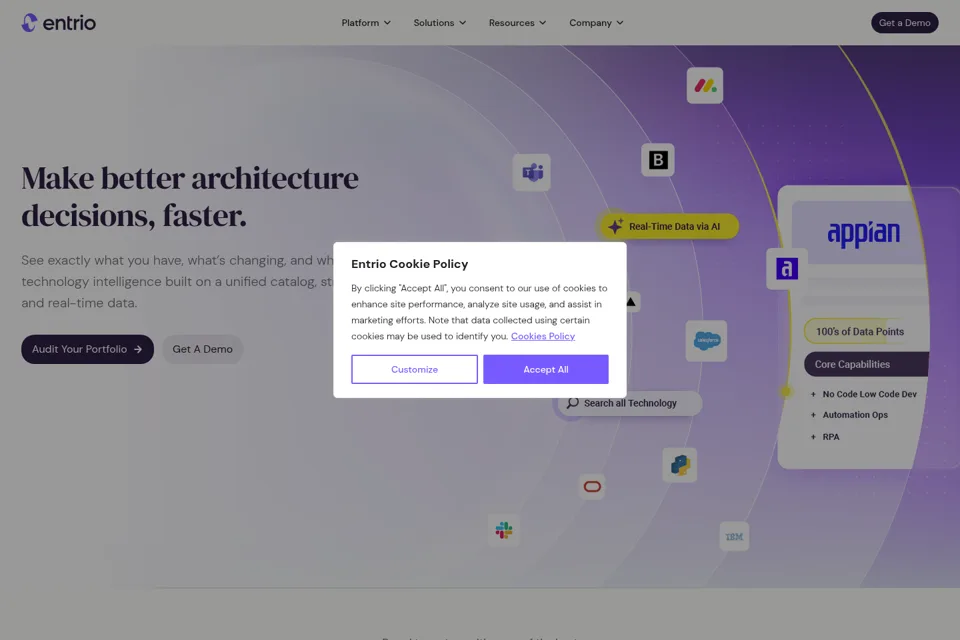Click the Microsoft Teams icon
The width and height of the screenshot is (960, 640).
coord(531,172)
